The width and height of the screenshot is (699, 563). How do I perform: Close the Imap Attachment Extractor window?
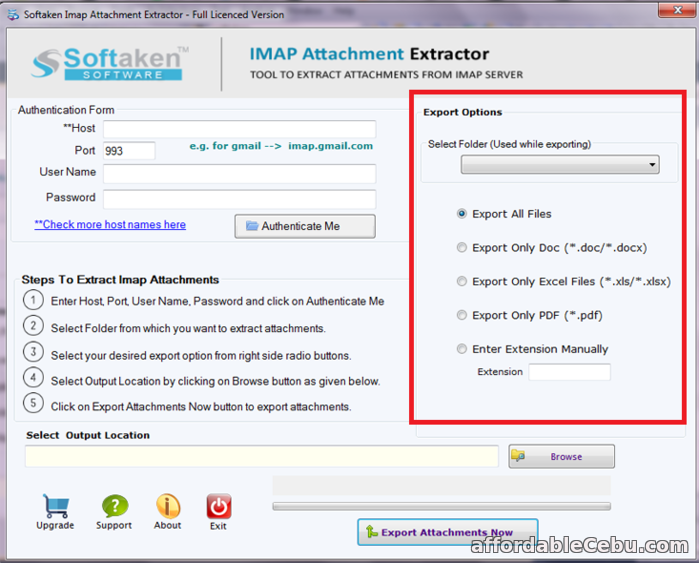click(x=677, y=10)
